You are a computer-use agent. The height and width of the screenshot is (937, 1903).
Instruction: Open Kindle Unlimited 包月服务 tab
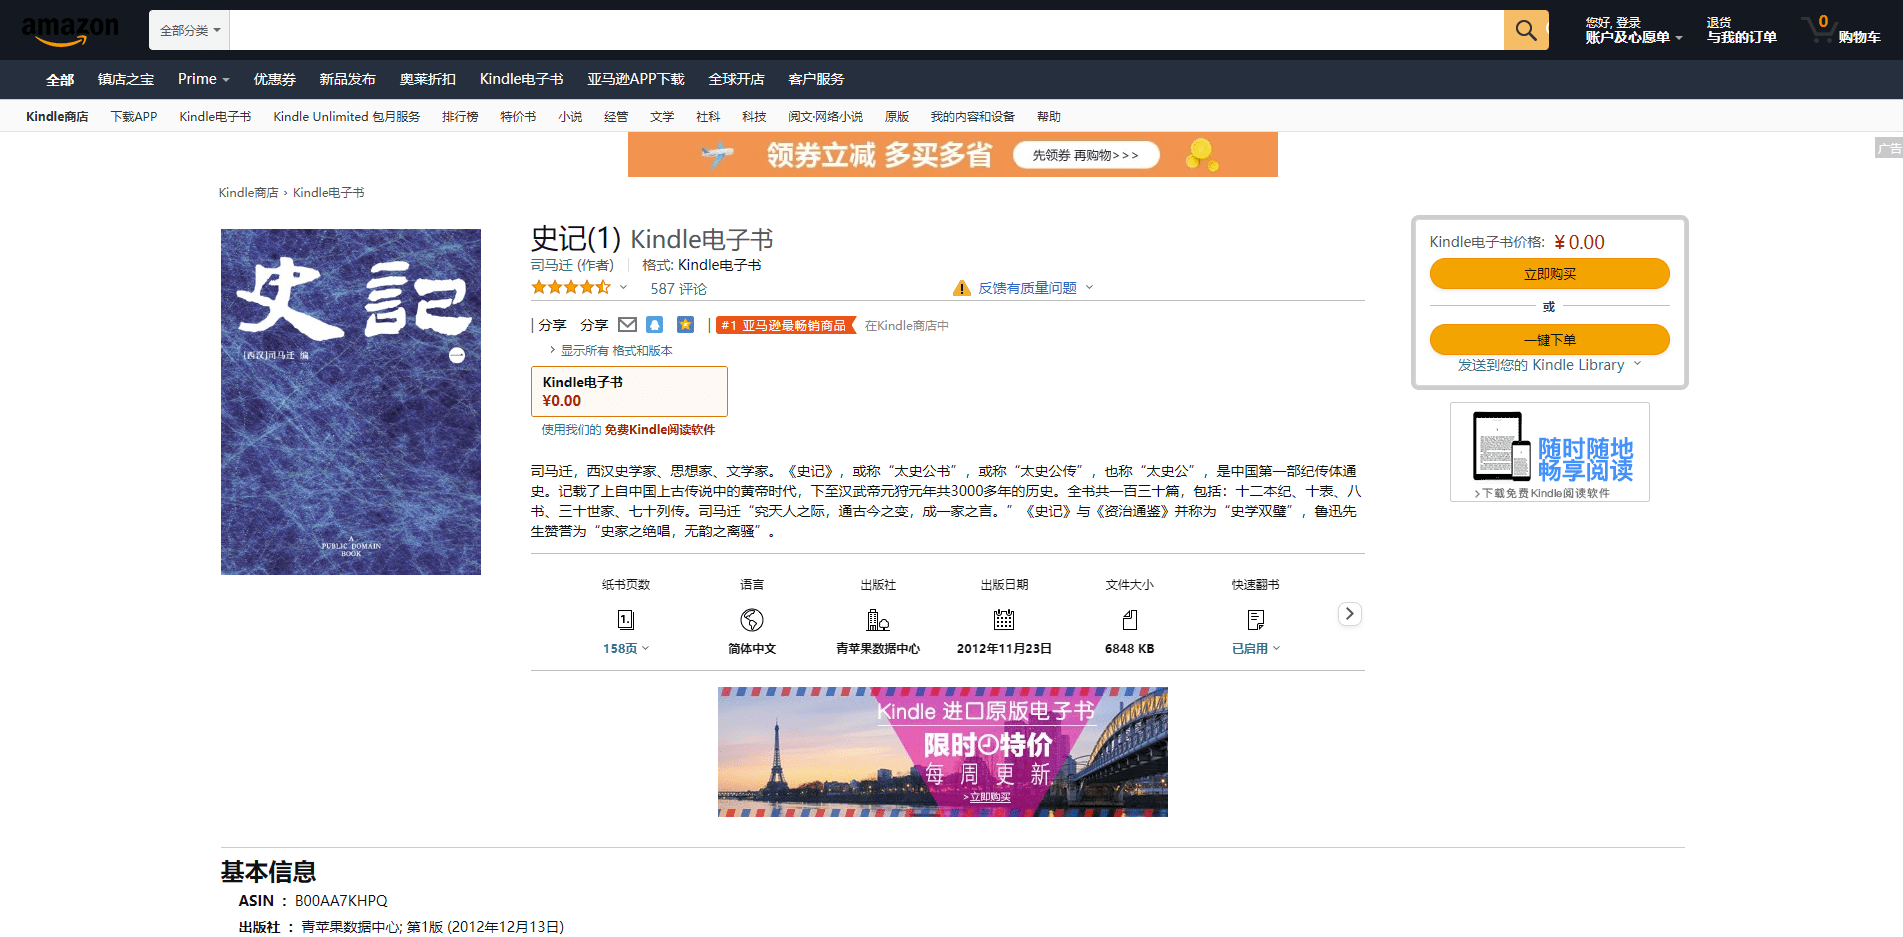pyautogui.click(x=347, y=117)
